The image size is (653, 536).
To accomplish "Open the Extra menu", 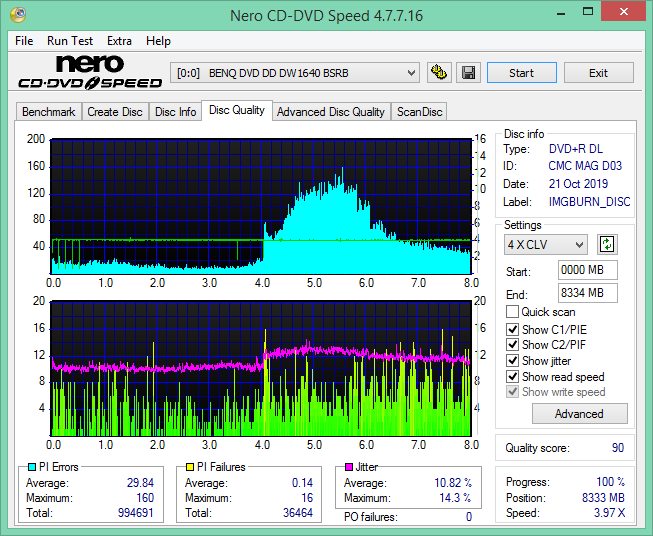I will tap(119, 41).
